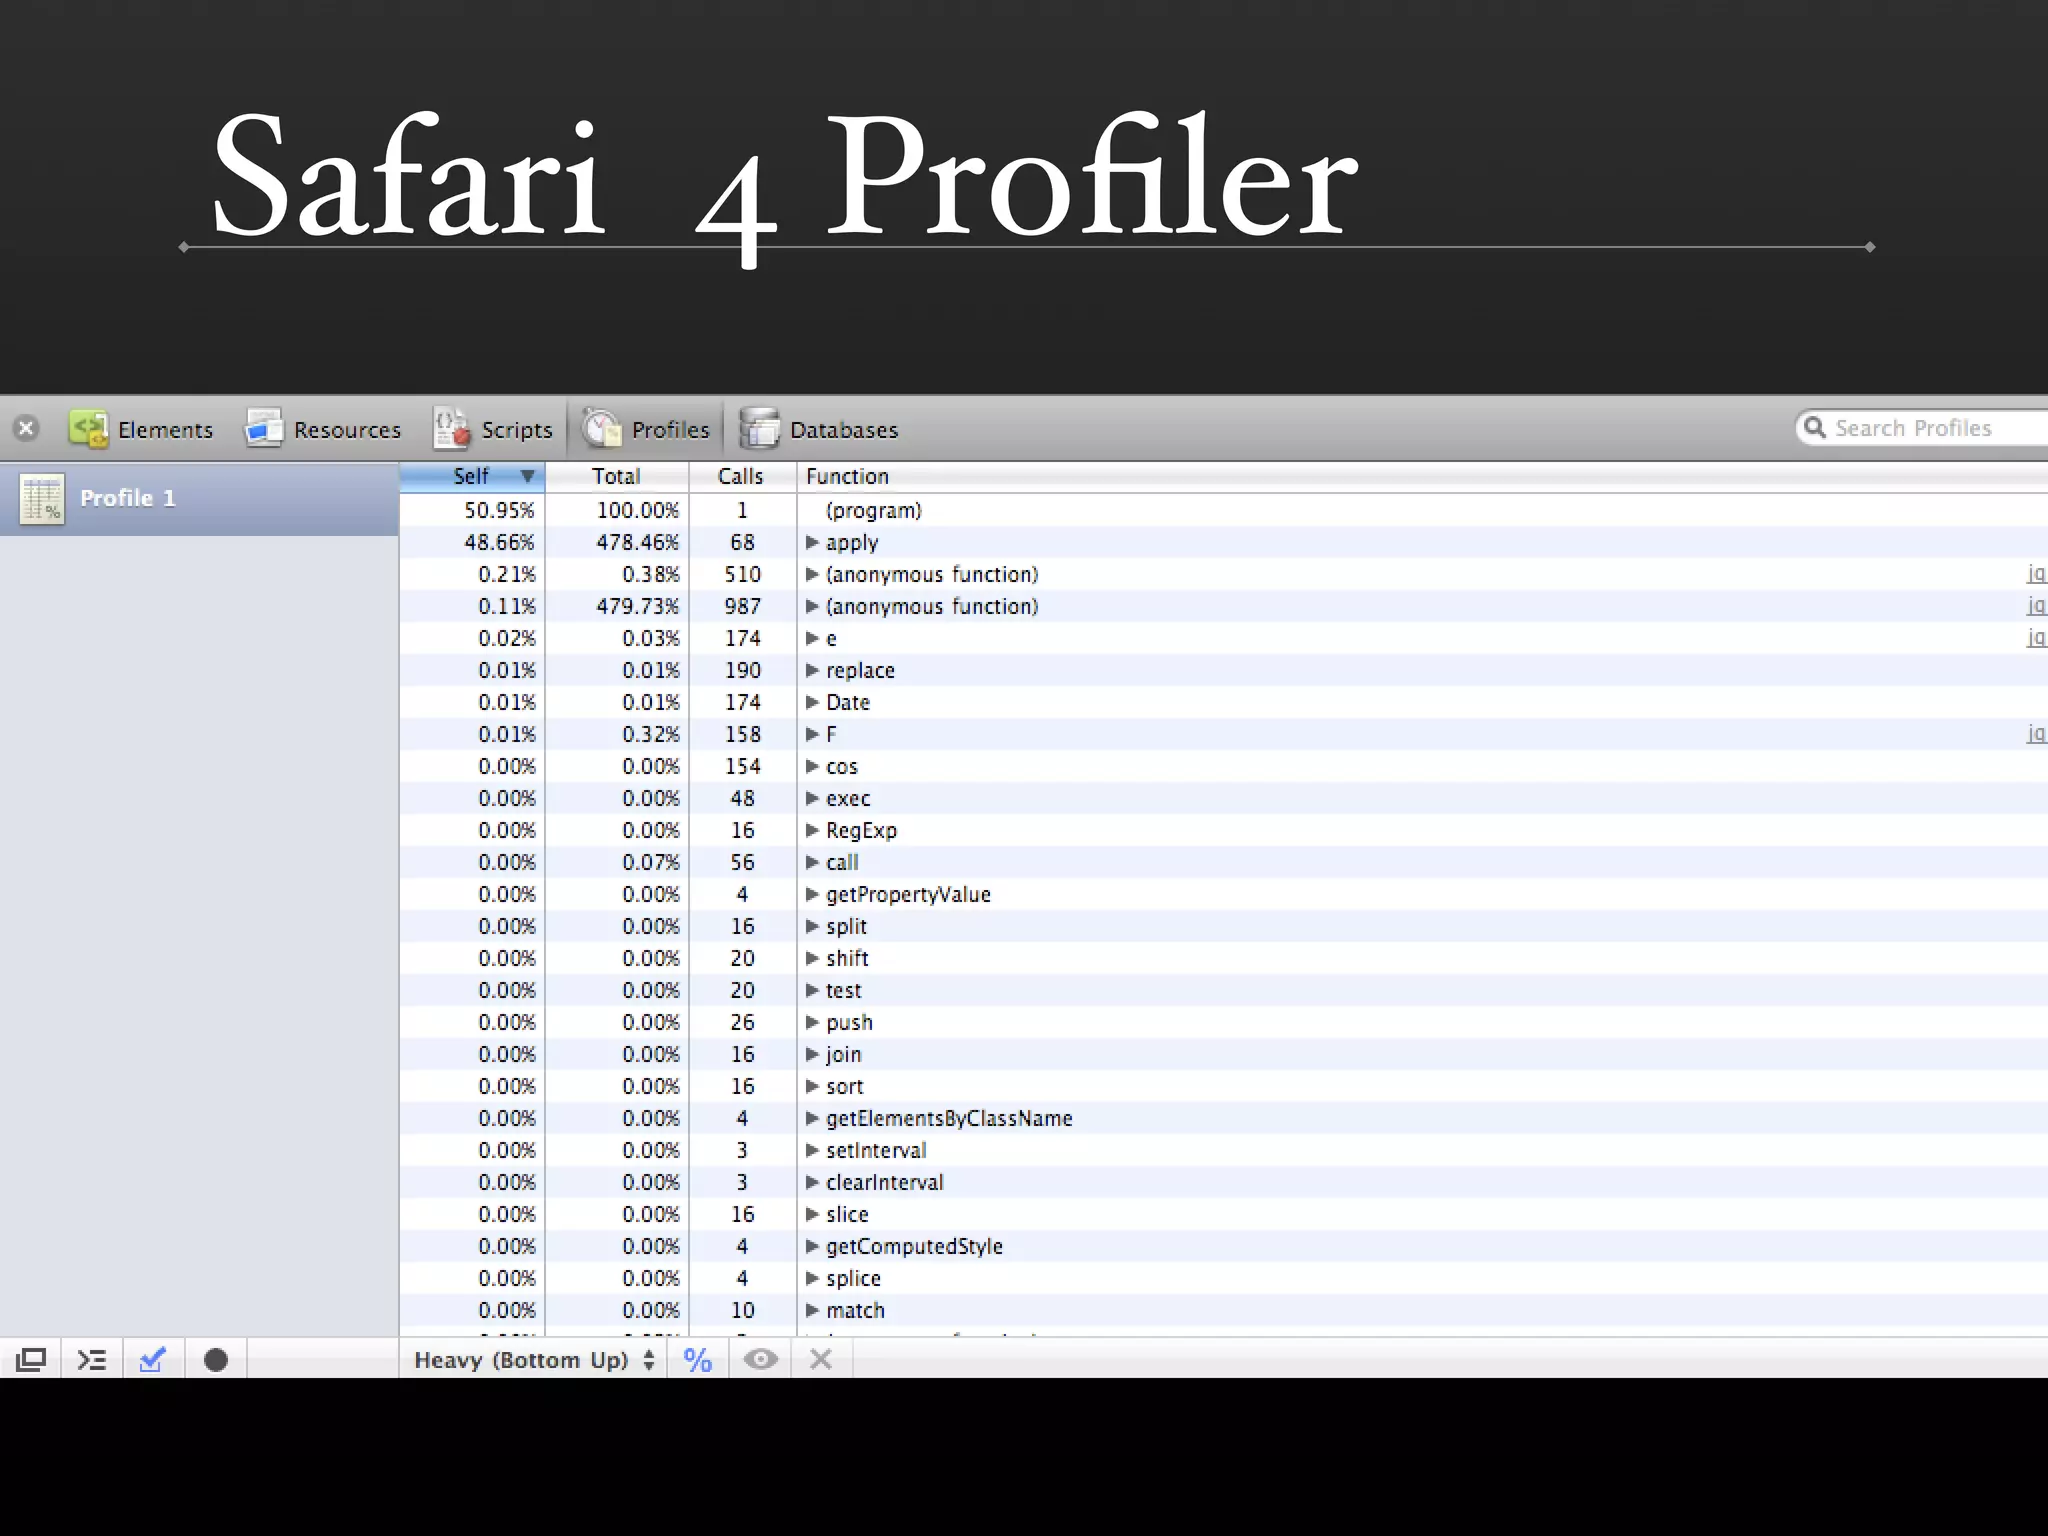Screen dimensions: 2048x1536
Task: Close the inspector with the X button
Action: tap(26, 429)
